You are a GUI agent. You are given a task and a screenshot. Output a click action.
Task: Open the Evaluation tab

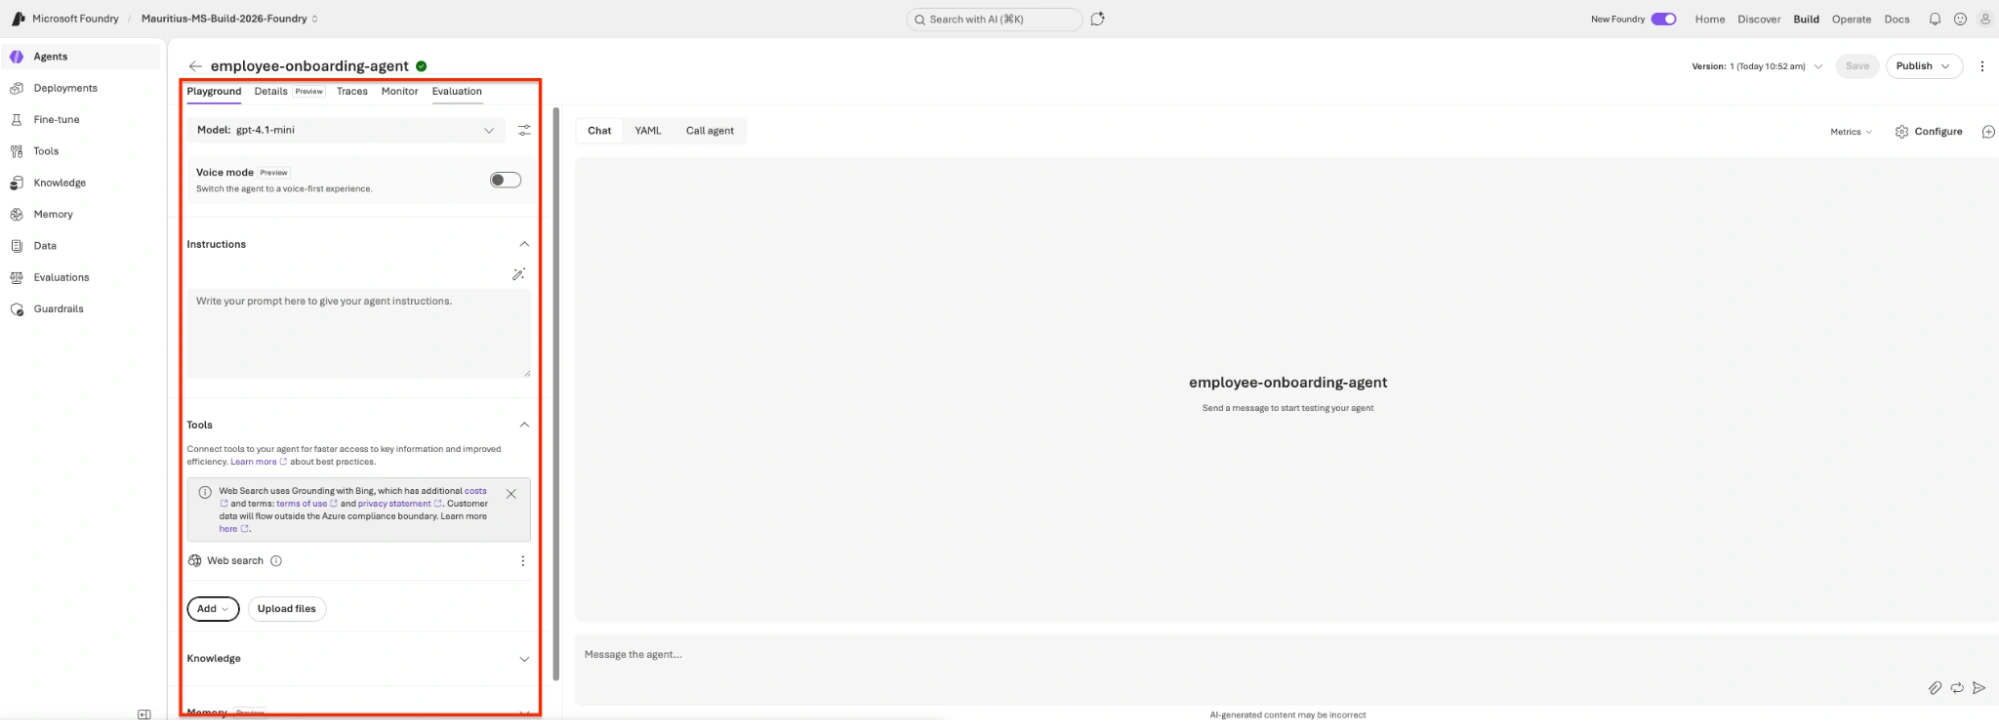[x=457, y=91]
